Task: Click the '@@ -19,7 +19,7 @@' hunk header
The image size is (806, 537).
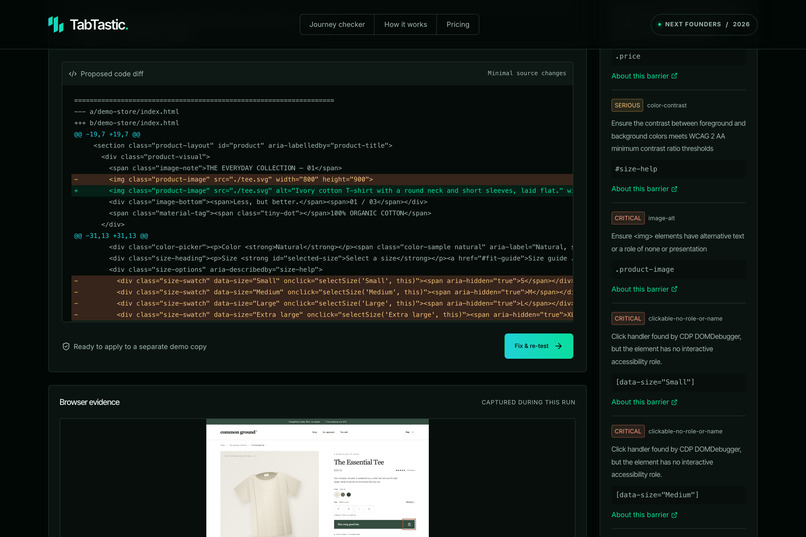Action: pyautogui.click(x=107, y=134)
